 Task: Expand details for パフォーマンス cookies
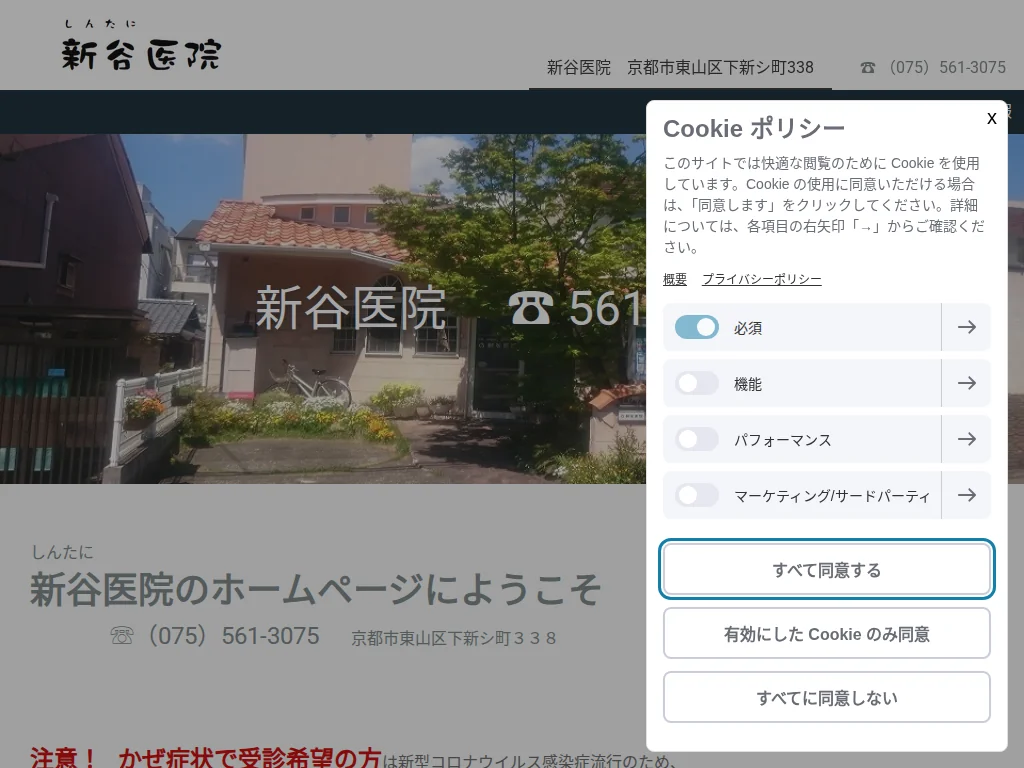pyautogui.click(x=966, y=439)
